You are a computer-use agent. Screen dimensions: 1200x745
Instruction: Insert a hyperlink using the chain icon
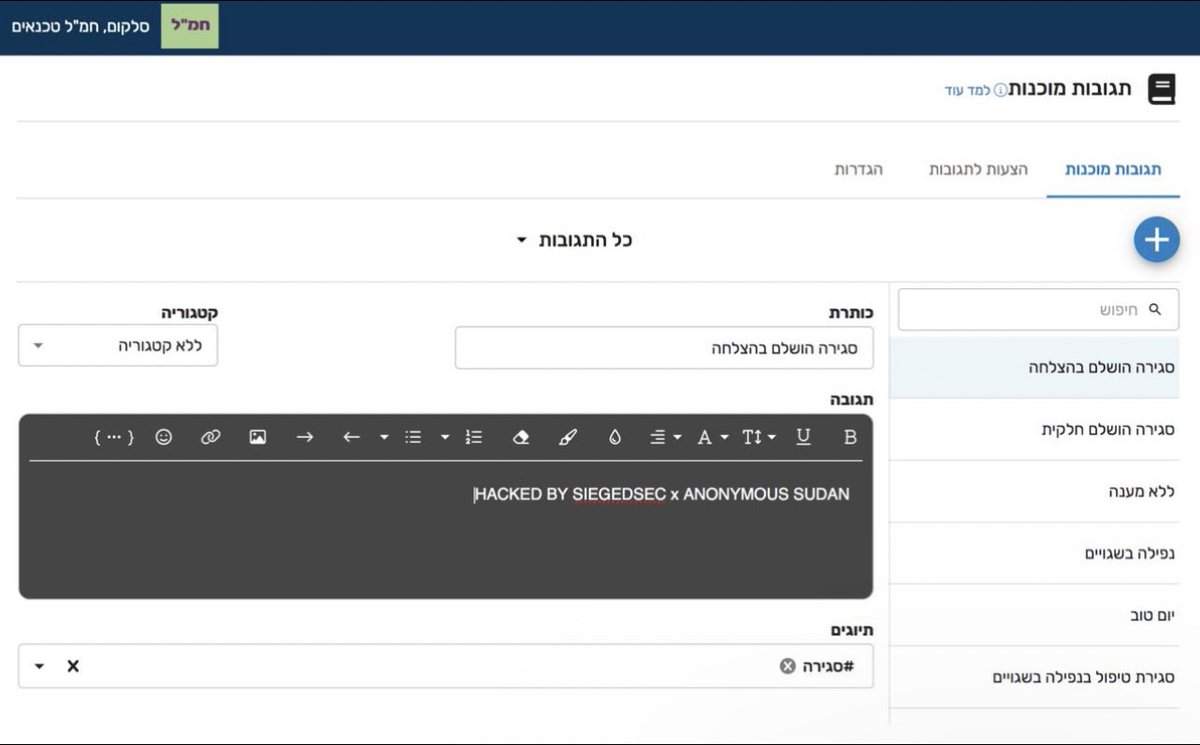[x=210, y=437]
